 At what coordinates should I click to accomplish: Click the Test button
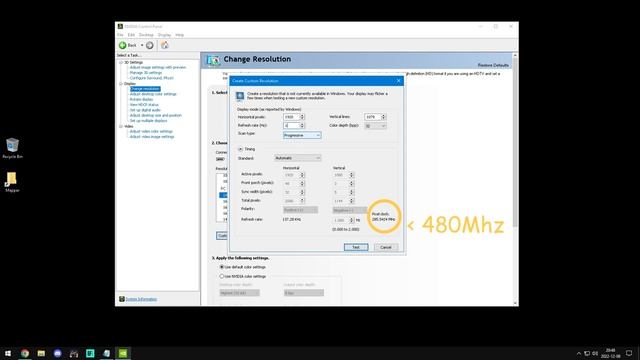point(356,247)
